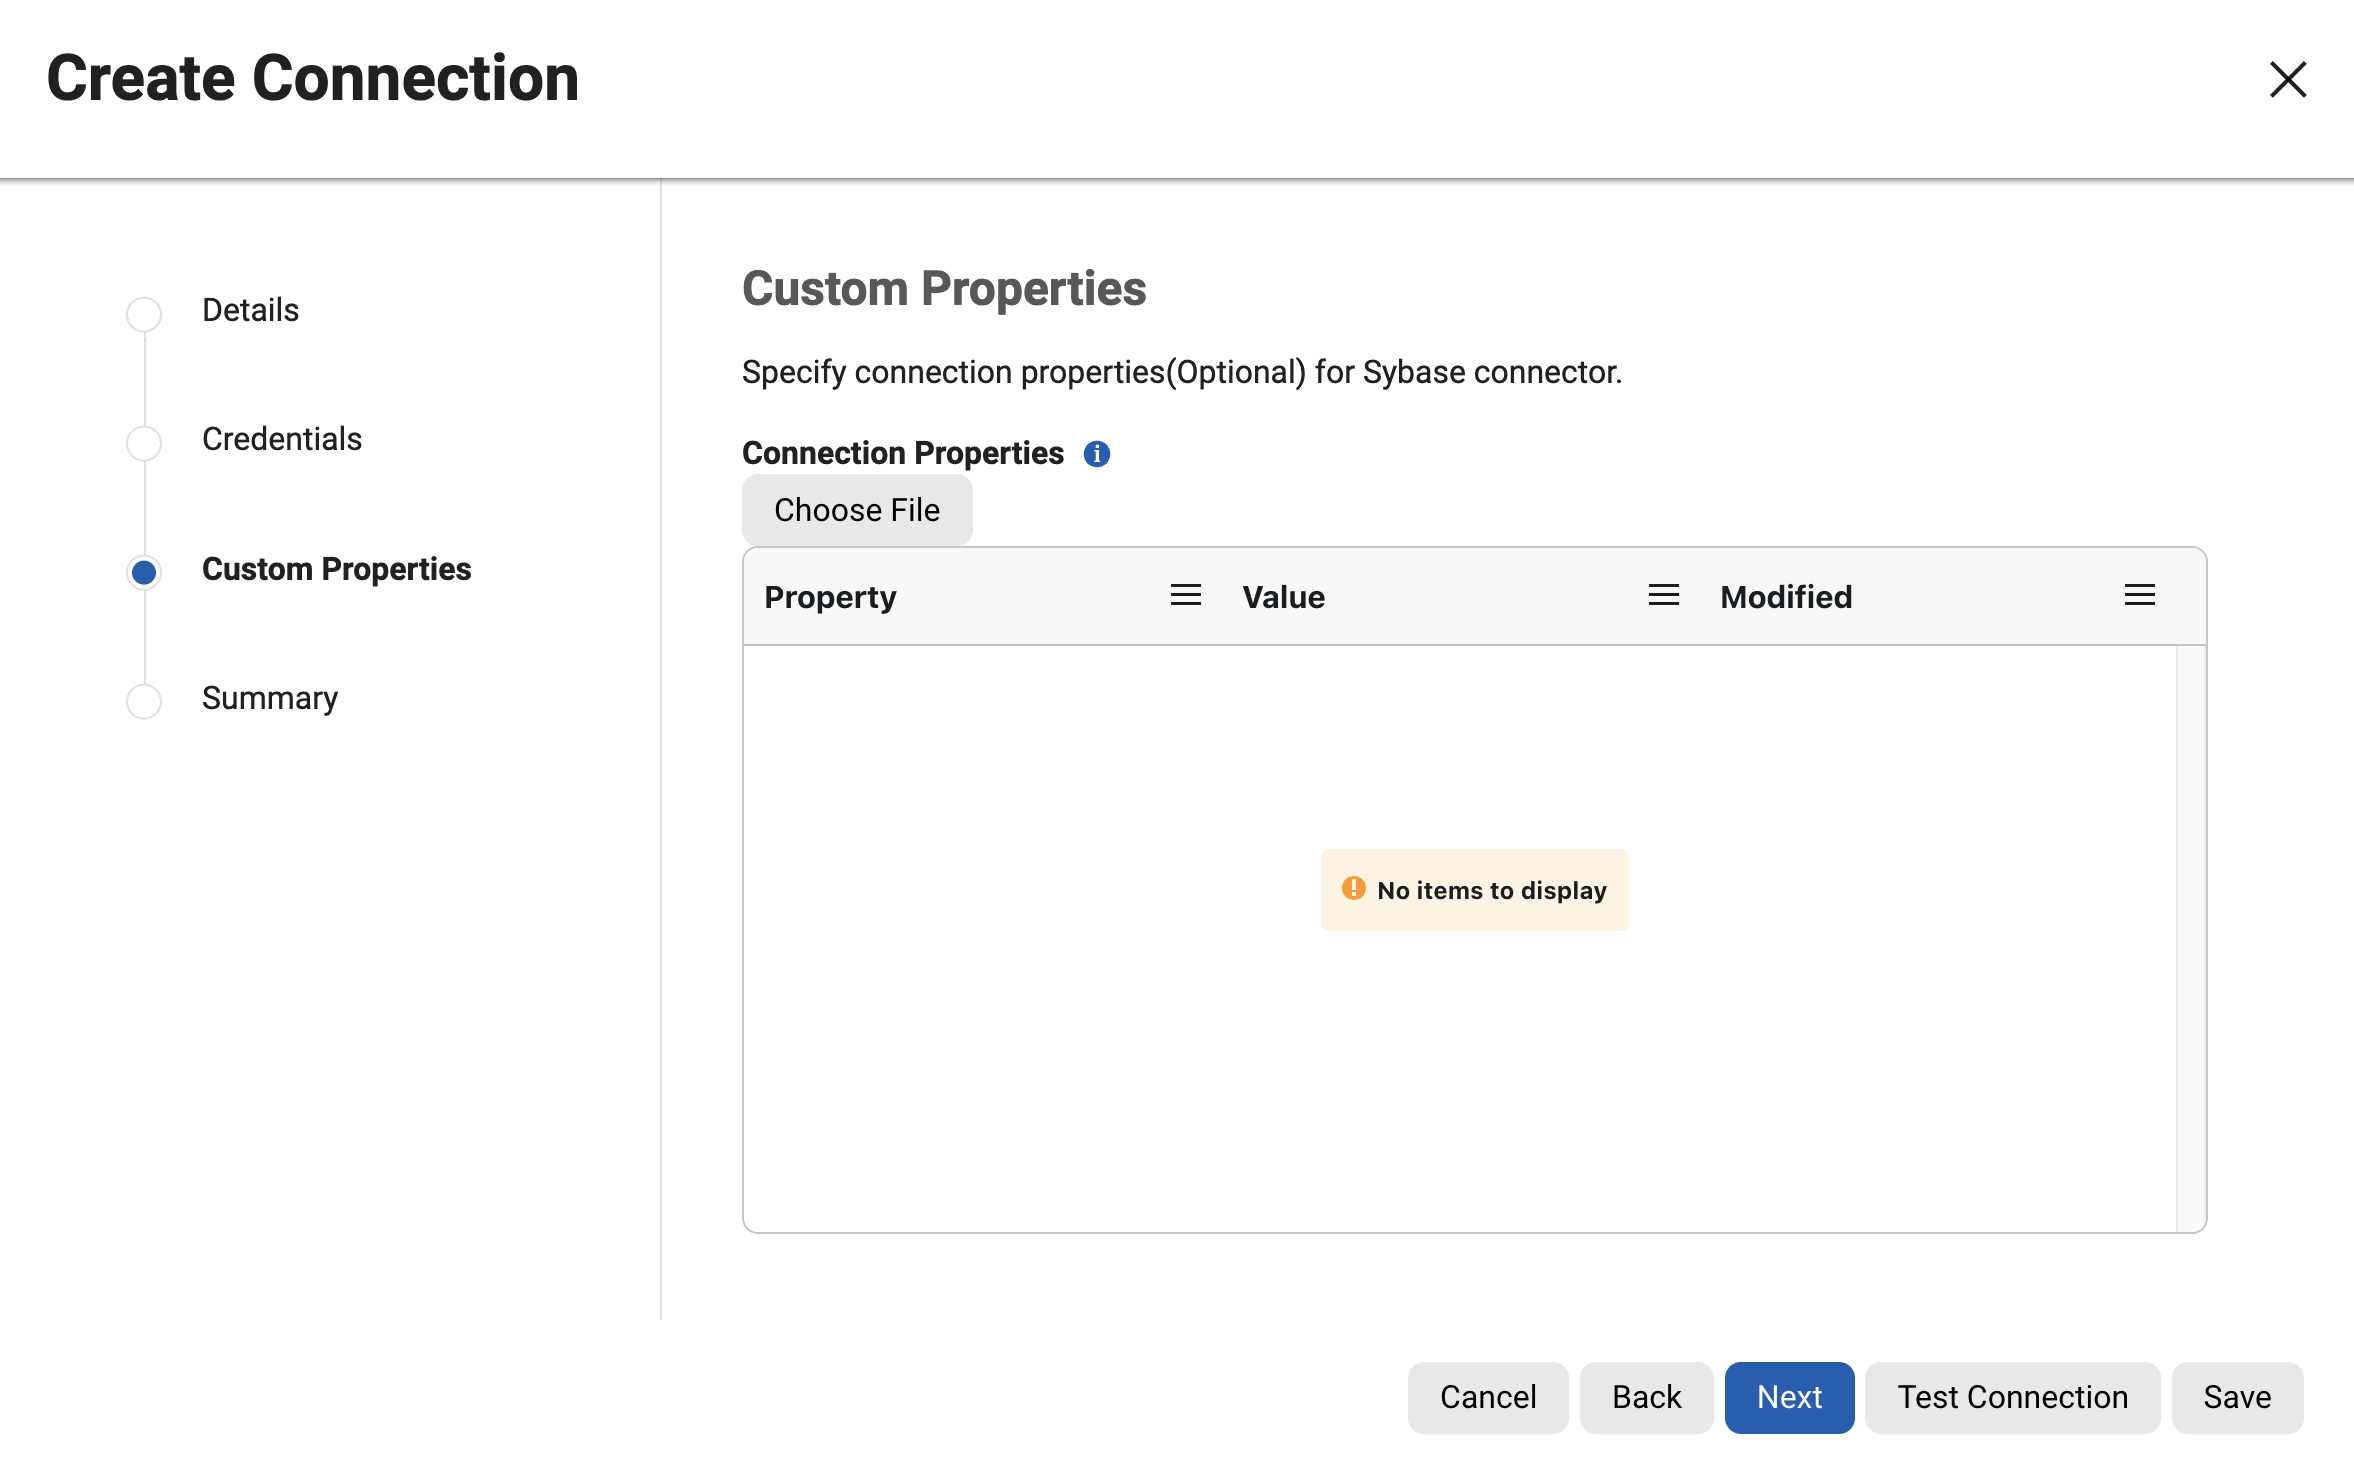Viewport: 2354px width, 1458px height.
Task: Select the Details step circle
Action: tap(144, 313)
